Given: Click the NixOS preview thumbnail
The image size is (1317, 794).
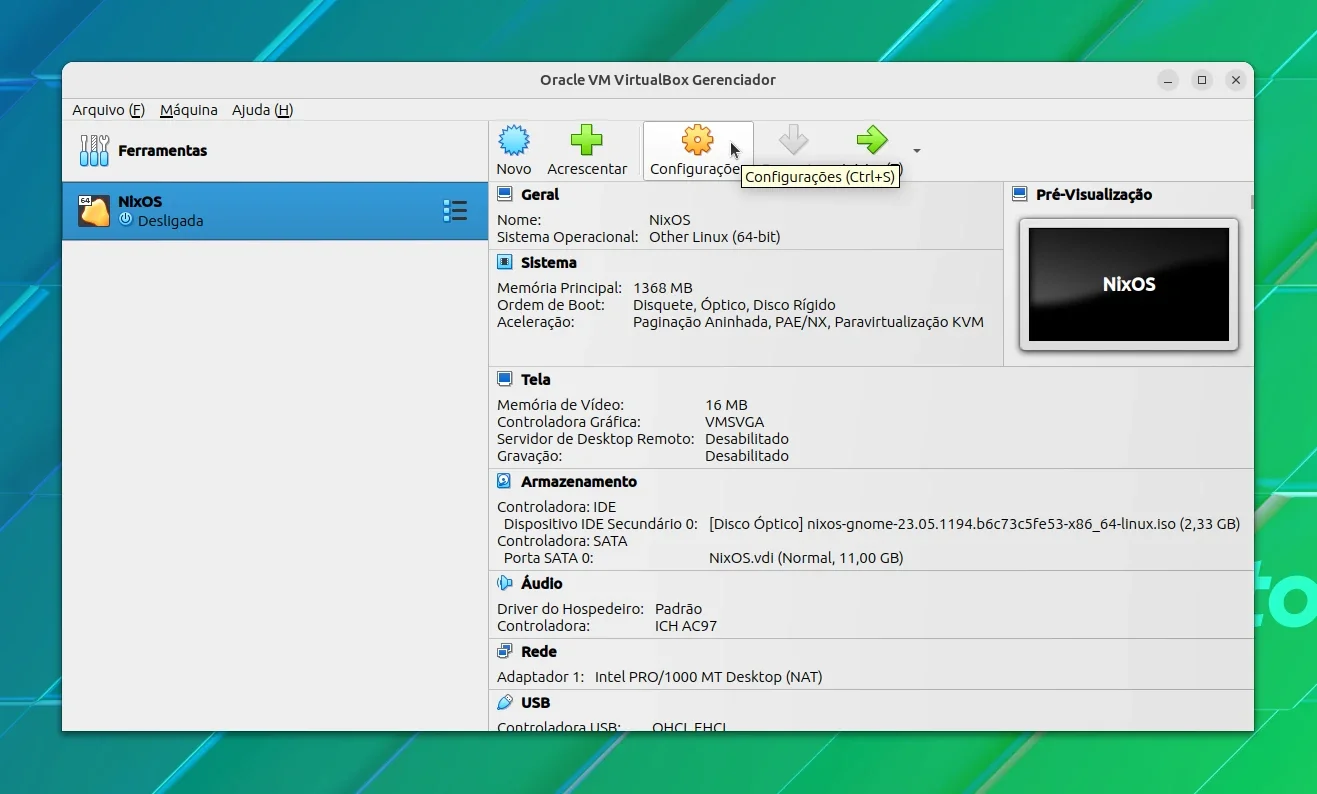Looking at the screenshot, I should pos(1129,284).
